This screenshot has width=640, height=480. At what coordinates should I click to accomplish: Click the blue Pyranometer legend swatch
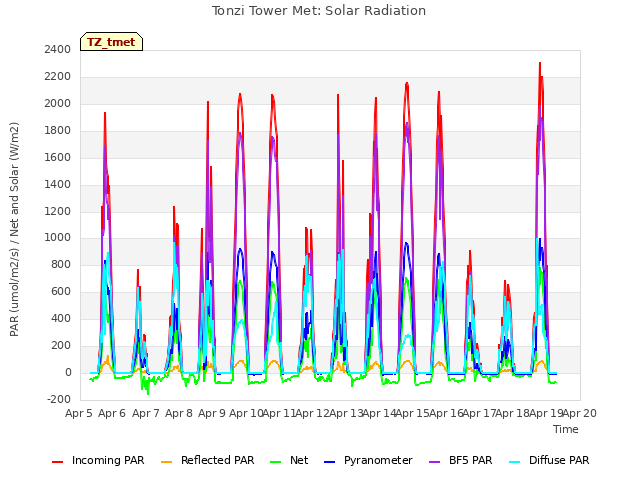point(329,462)
